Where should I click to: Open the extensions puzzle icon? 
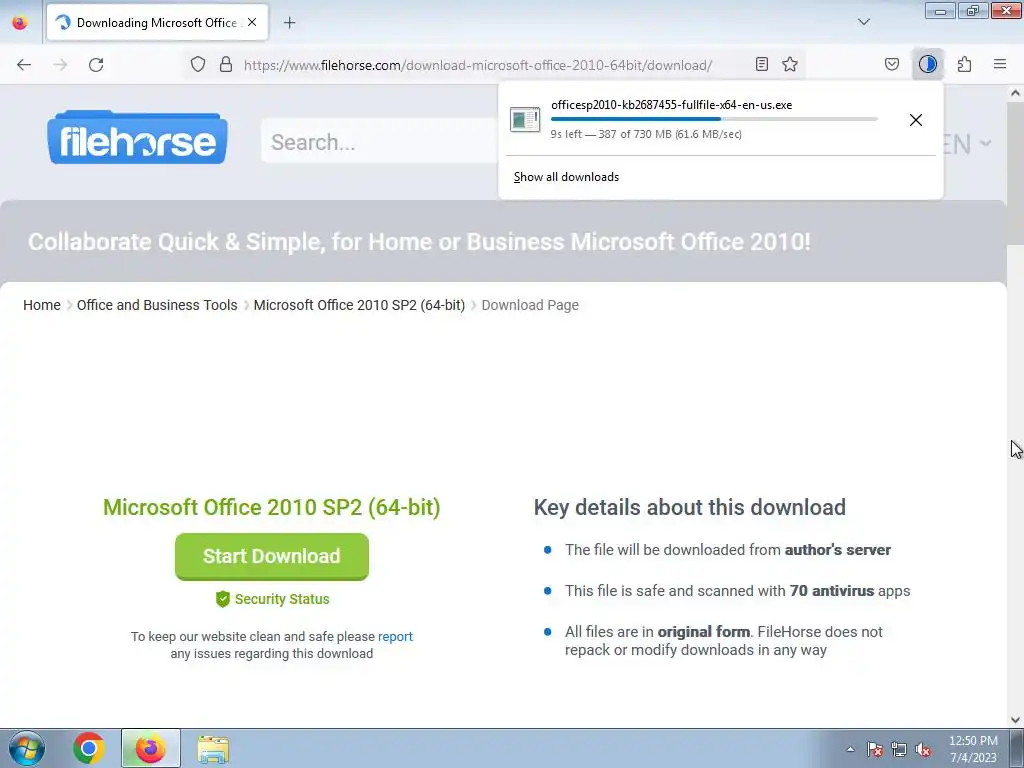coord(964,64)
